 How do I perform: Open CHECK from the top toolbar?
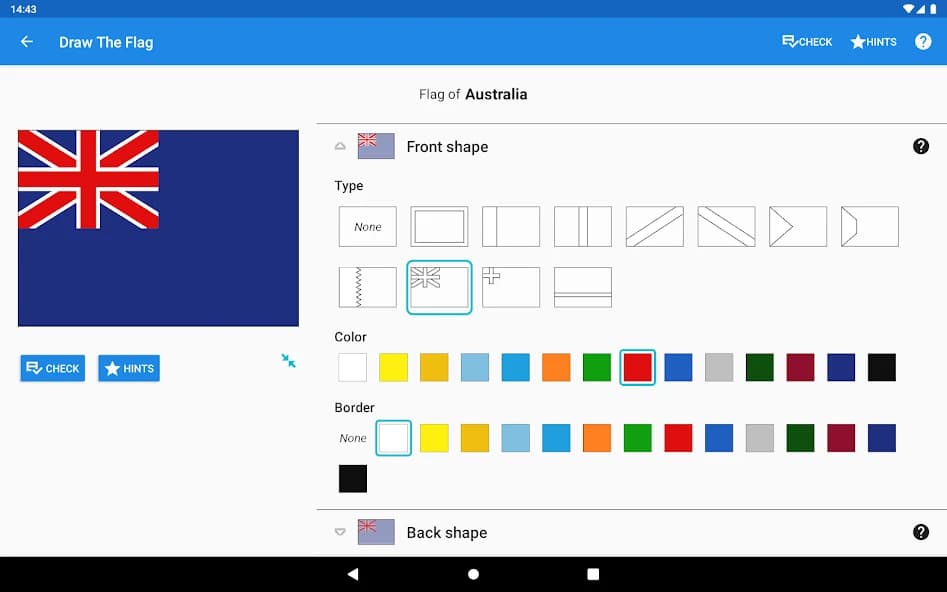(x=806, y=41)
